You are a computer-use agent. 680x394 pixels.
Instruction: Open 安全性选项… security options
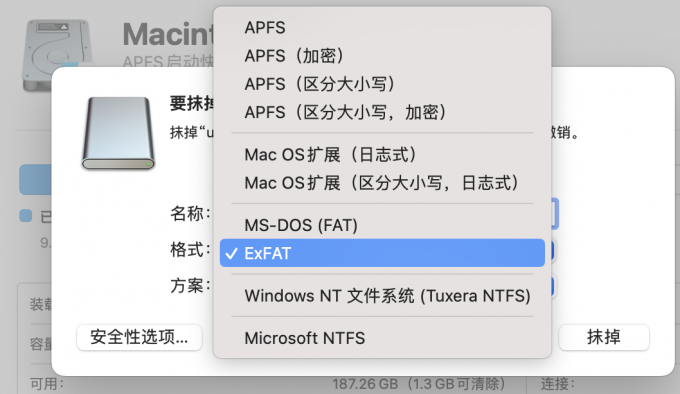[x=139, y=337]
